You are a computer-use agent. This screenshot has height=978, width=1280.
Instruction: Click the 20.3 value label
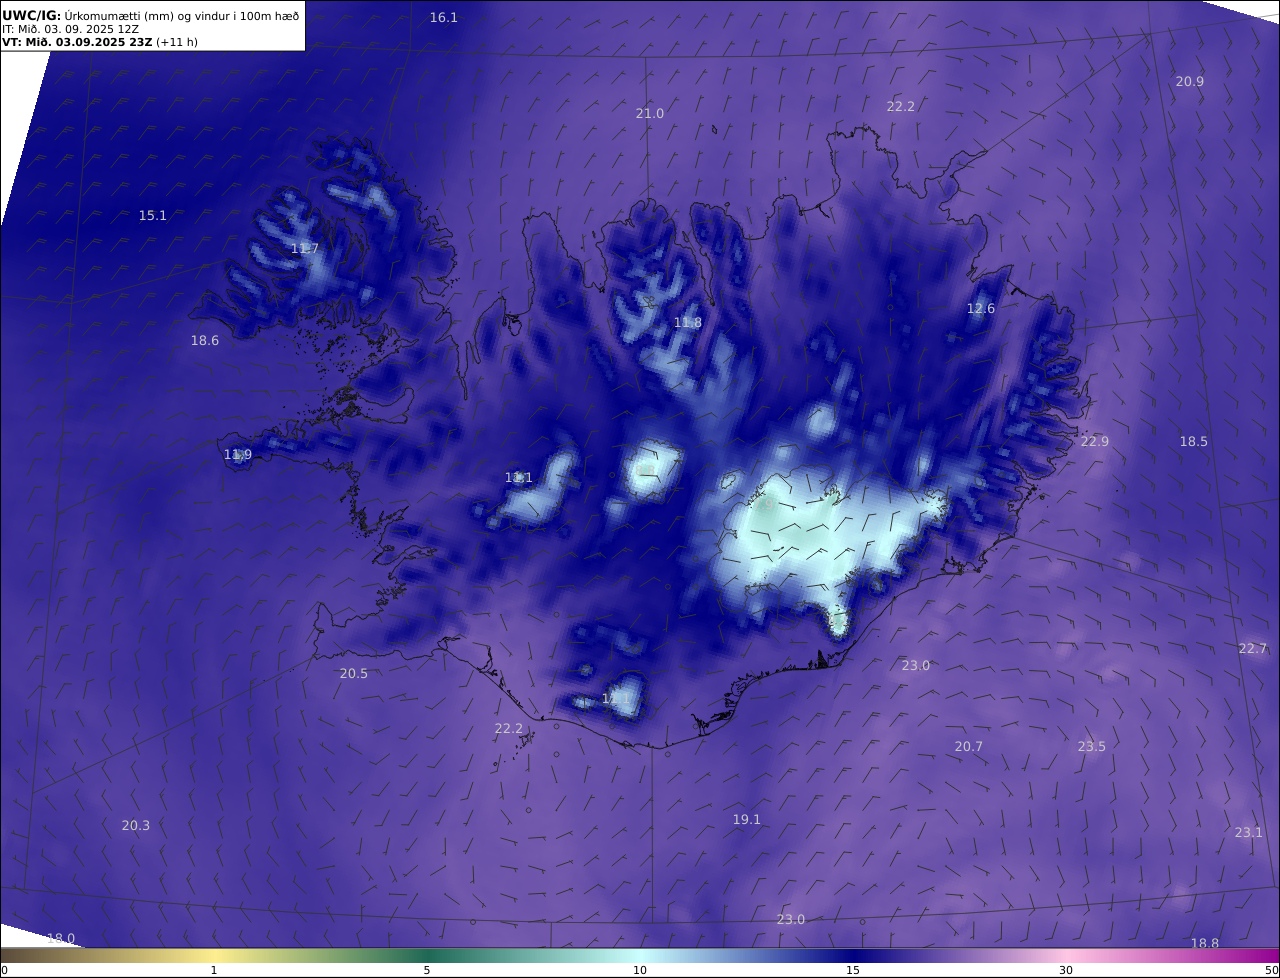[136, 826]
